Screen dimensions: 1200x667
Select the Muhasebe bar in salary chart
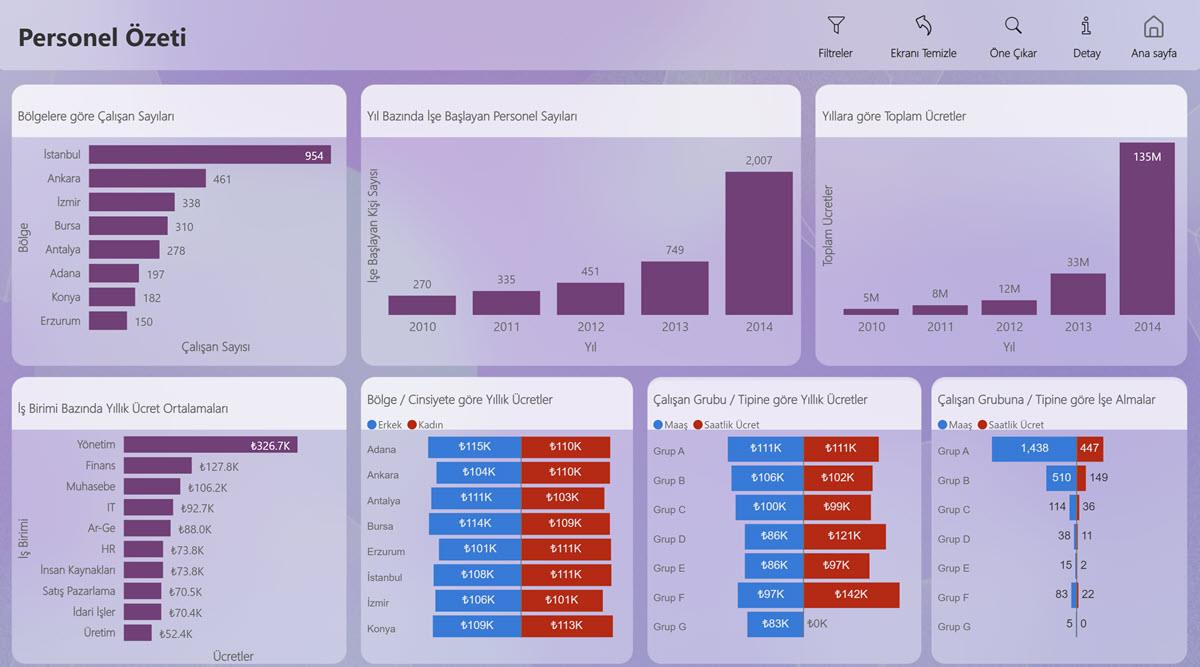153,487
